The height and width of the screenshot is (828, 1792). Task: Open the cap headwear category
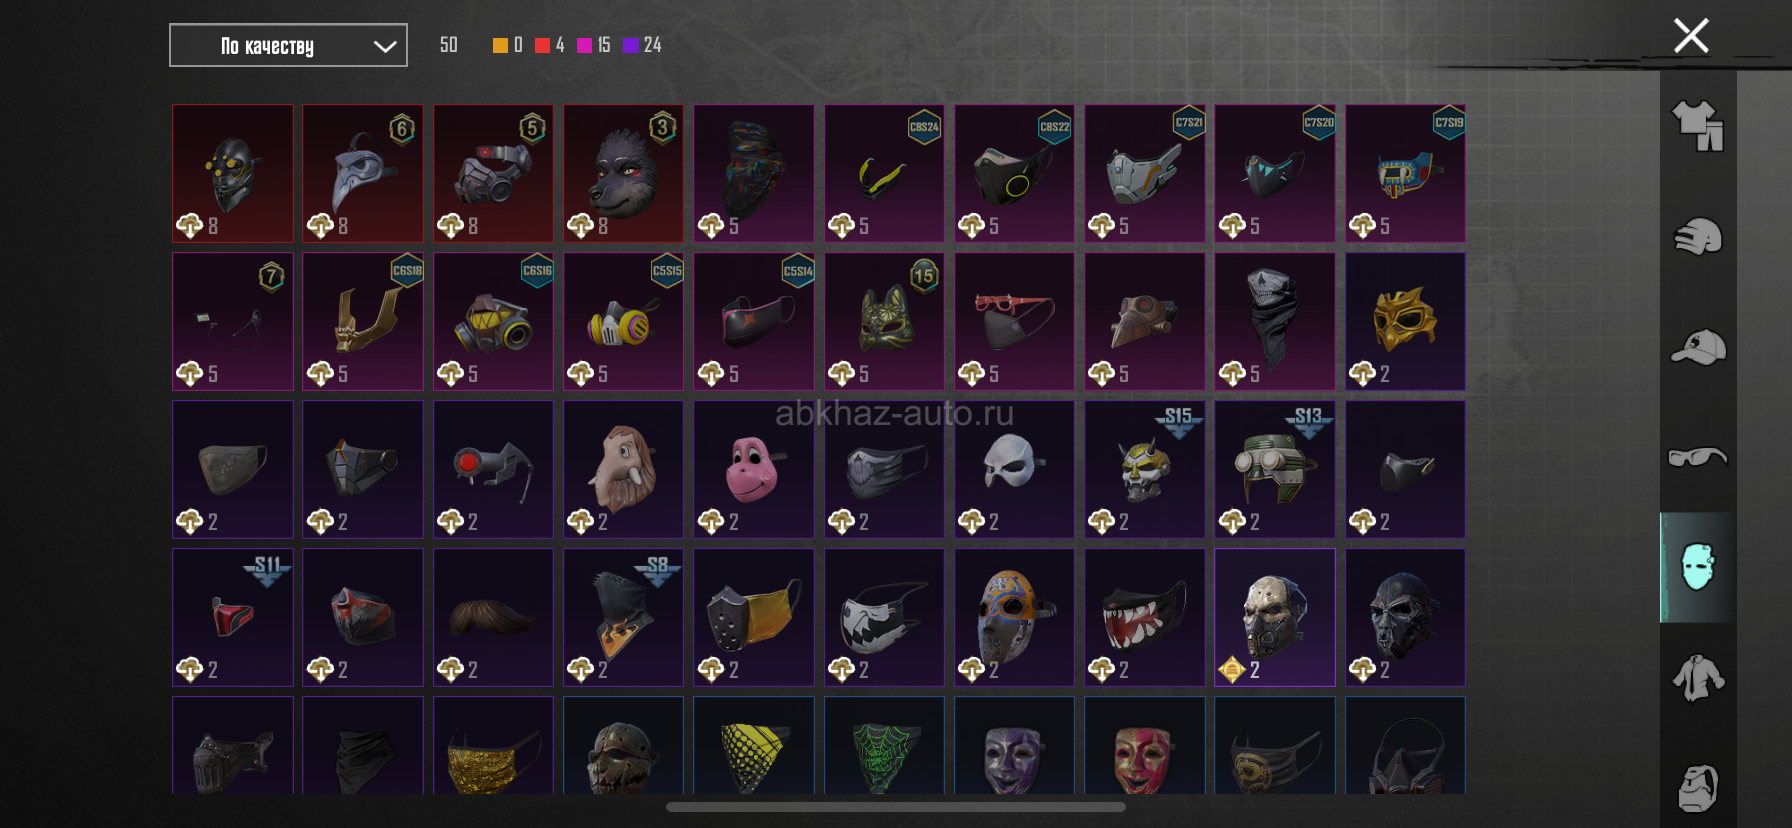[x=1698, y=347]
